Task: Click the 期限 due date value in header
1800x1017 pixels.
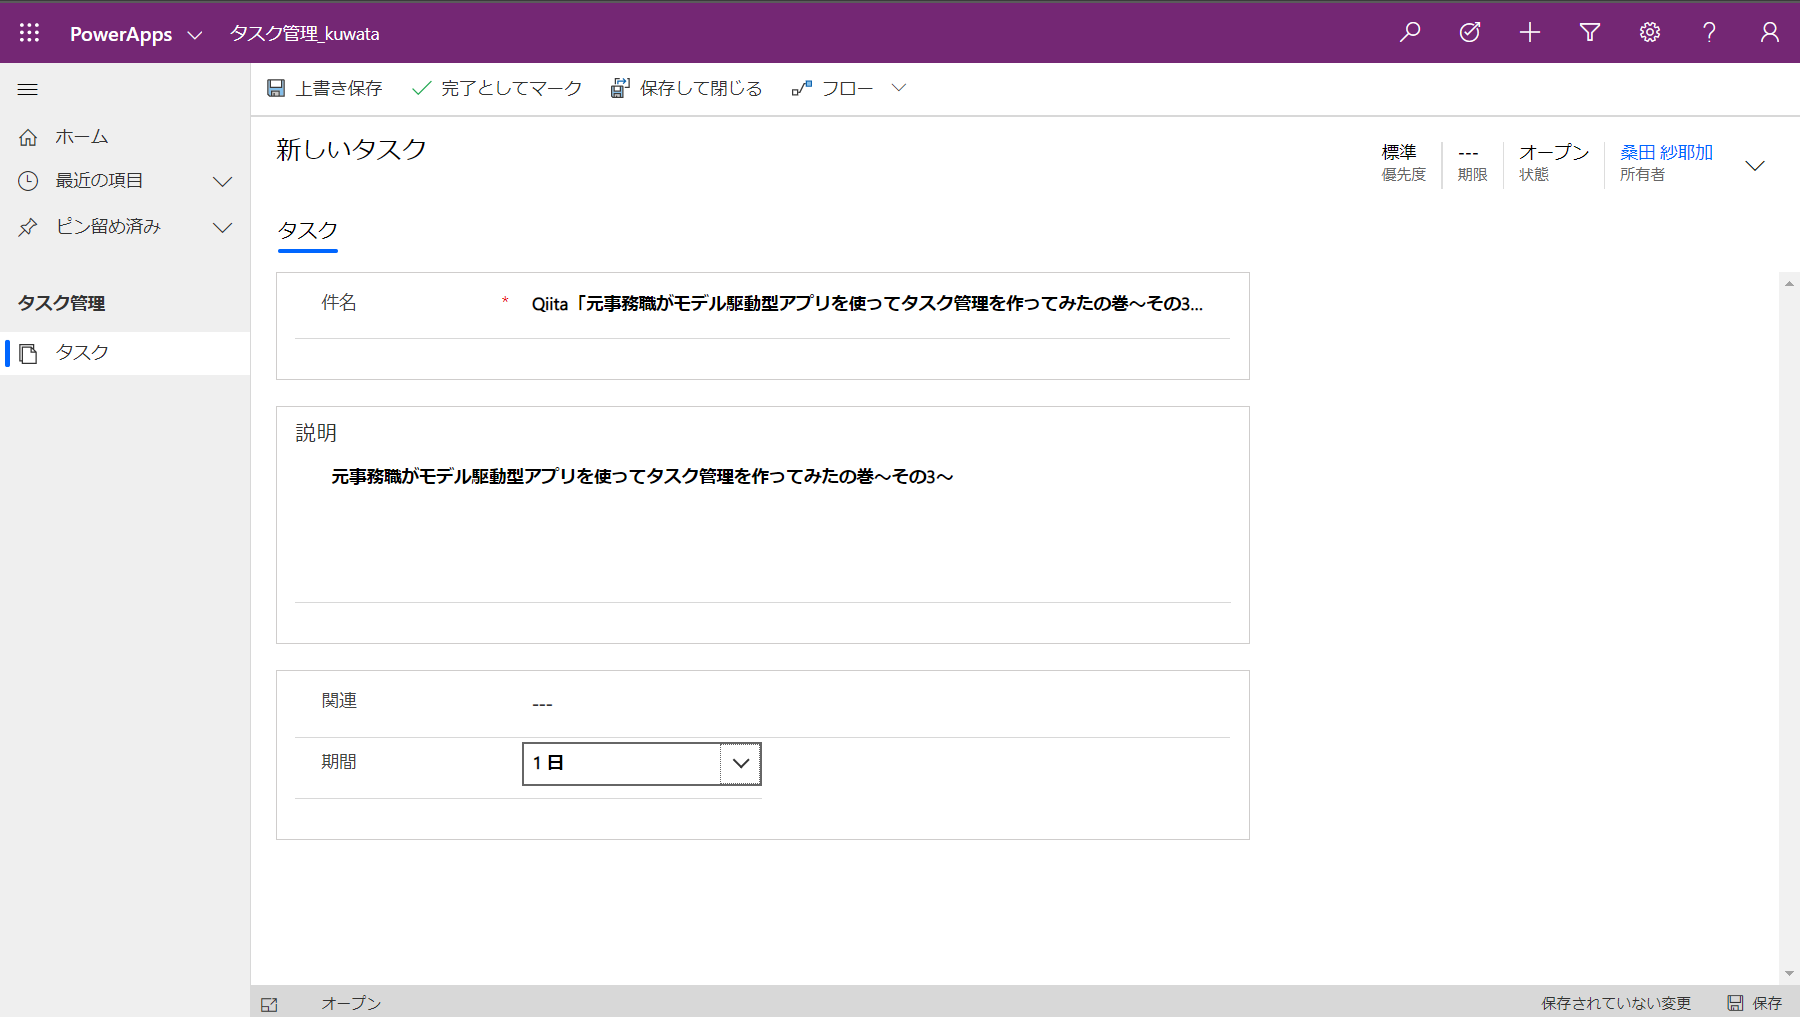Action: [x=1468, y=153]
